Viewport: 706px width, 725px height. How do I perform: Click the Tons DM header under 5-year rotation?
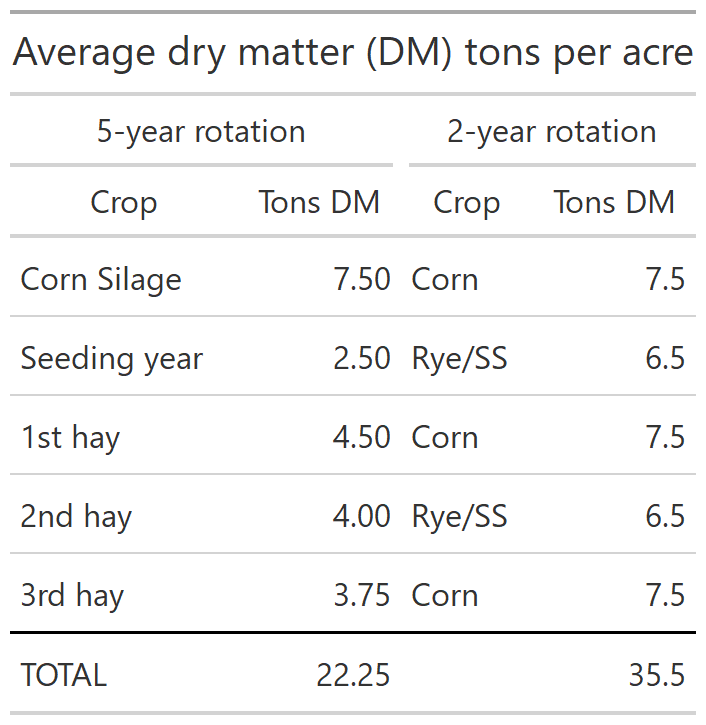(x=319, y=203)
